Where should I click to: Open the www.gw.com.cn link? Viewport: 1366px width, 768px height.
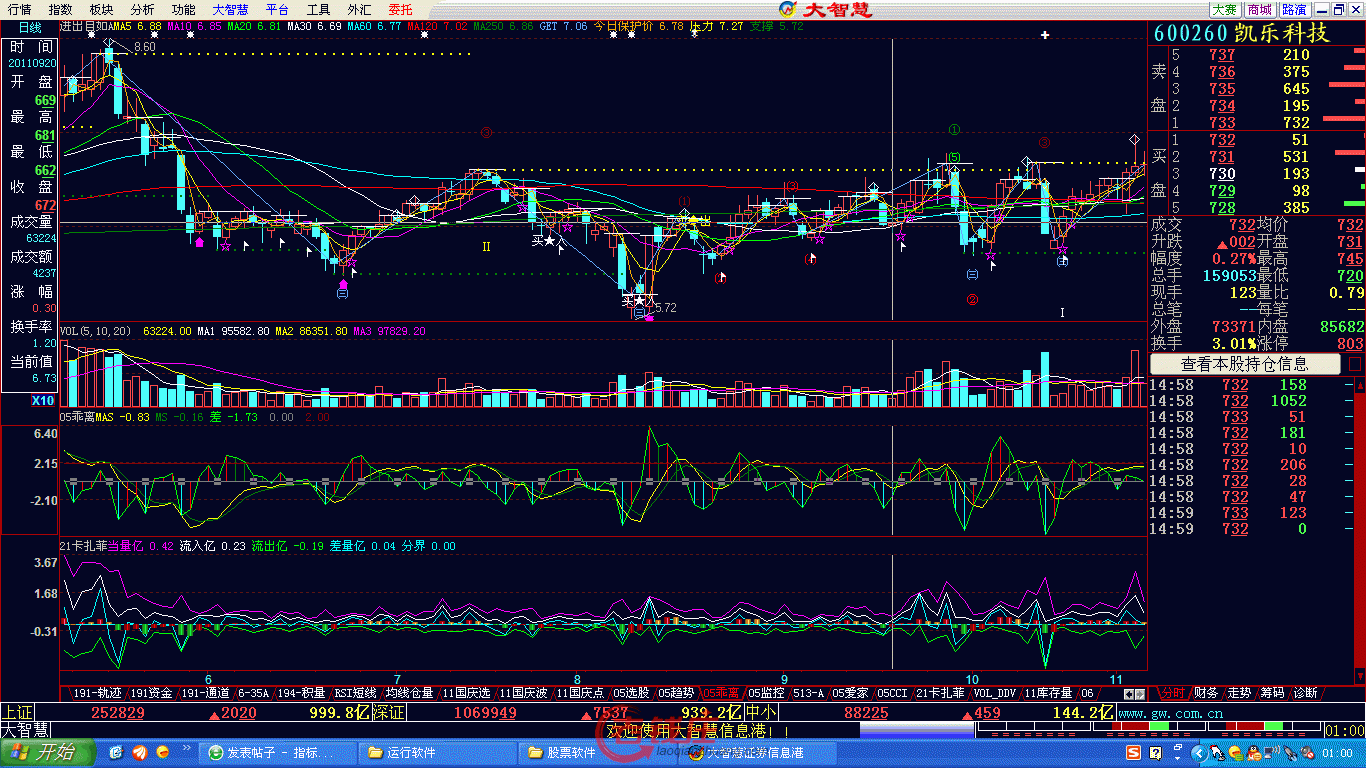pos(1170,713)
